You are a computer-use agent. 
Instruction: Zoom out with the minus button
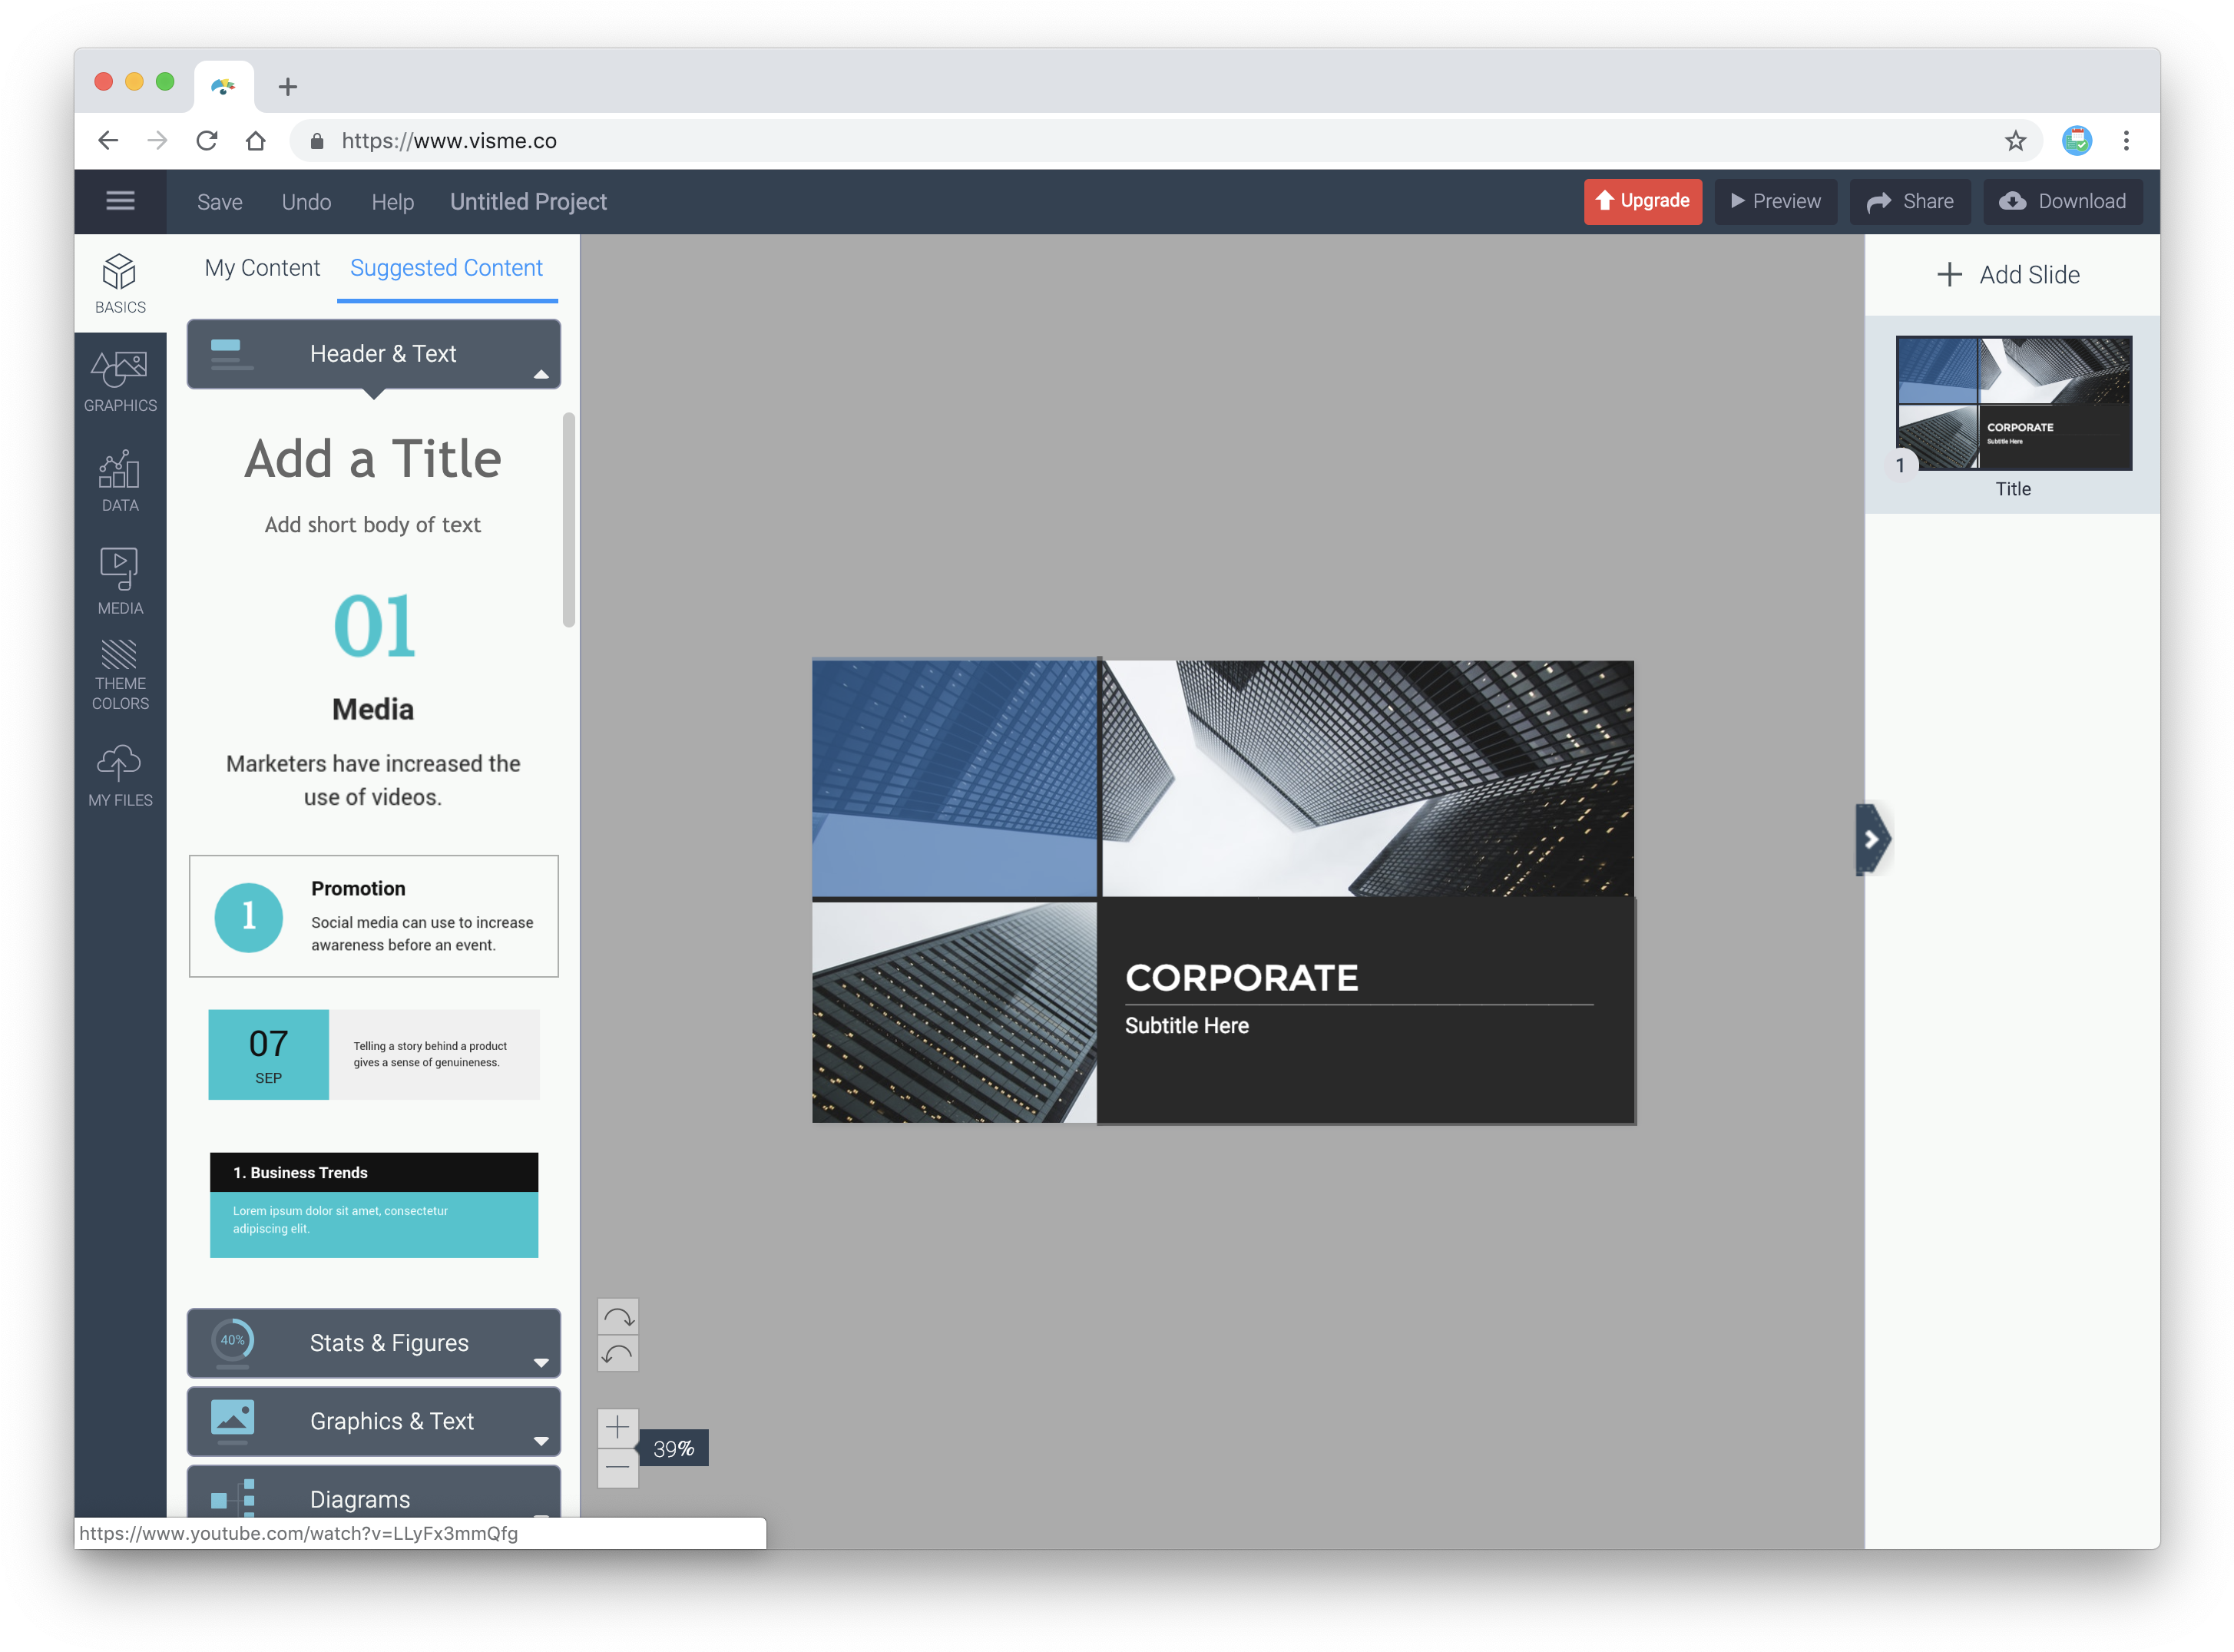click(618, 1468)
